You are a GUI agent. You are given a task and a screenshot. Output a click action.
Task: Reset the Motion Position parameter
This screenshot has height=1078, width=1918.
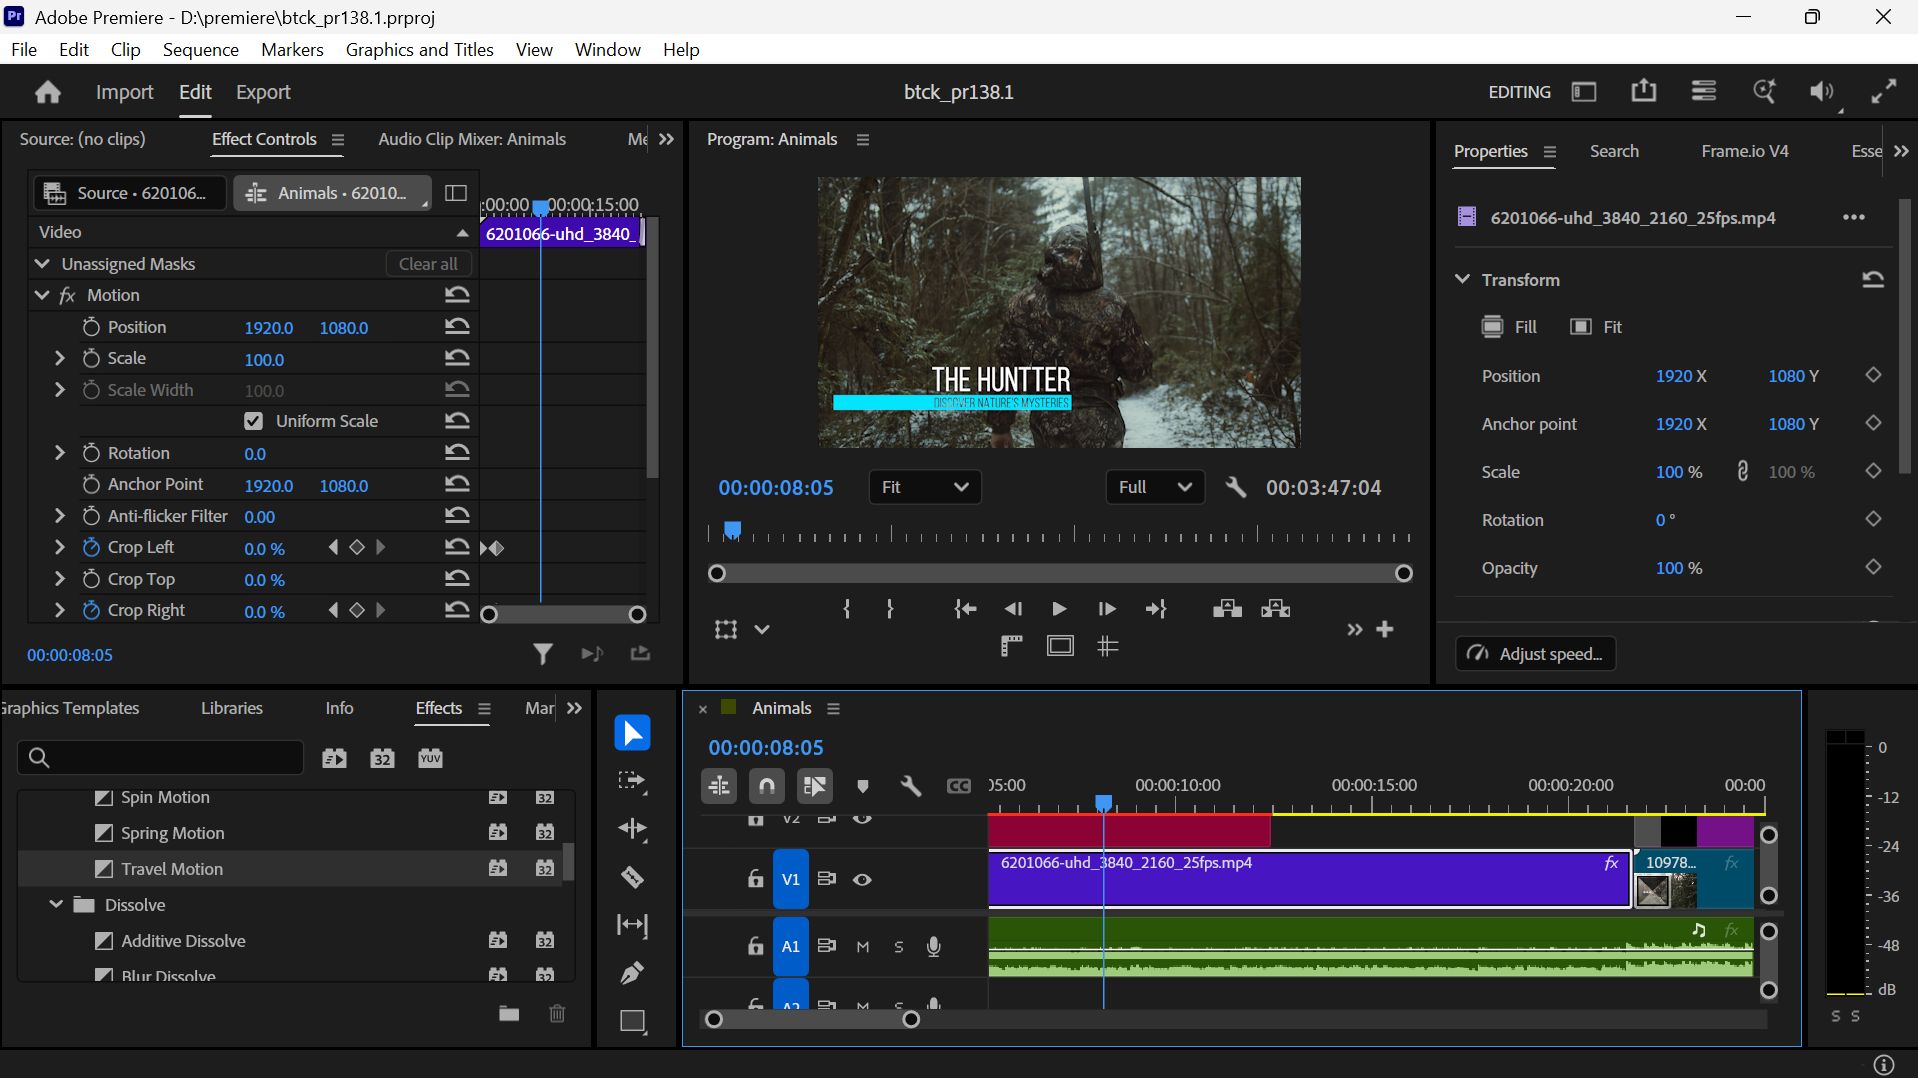tap(457, 327)
